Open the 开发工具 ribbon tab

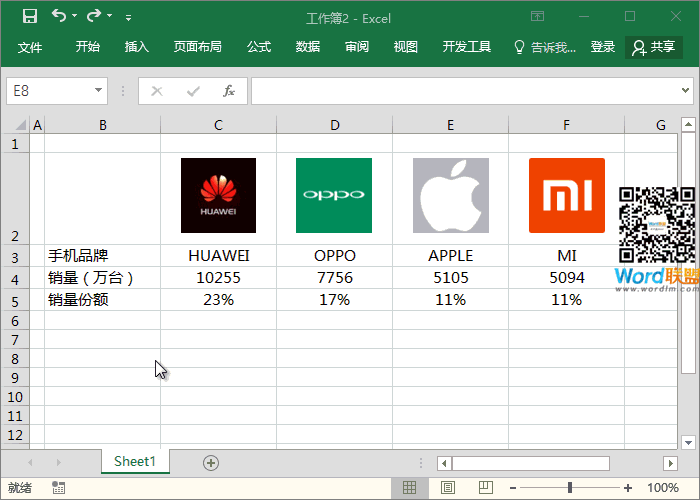(467, 46)
